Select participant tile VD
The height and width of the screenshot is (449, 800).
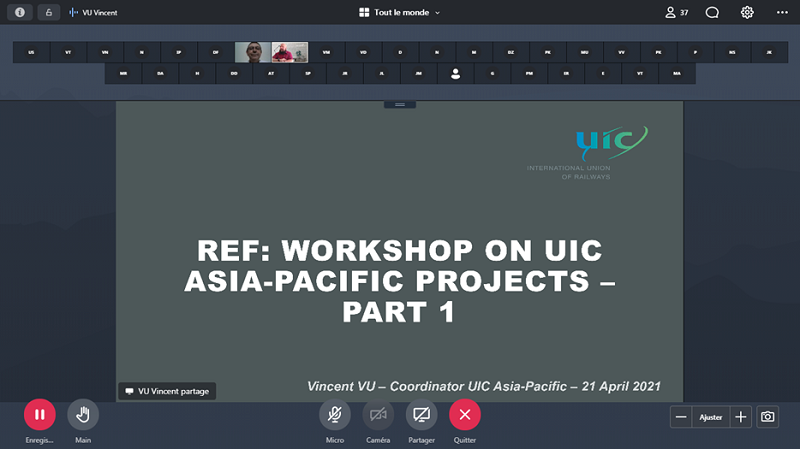point(363,53)
